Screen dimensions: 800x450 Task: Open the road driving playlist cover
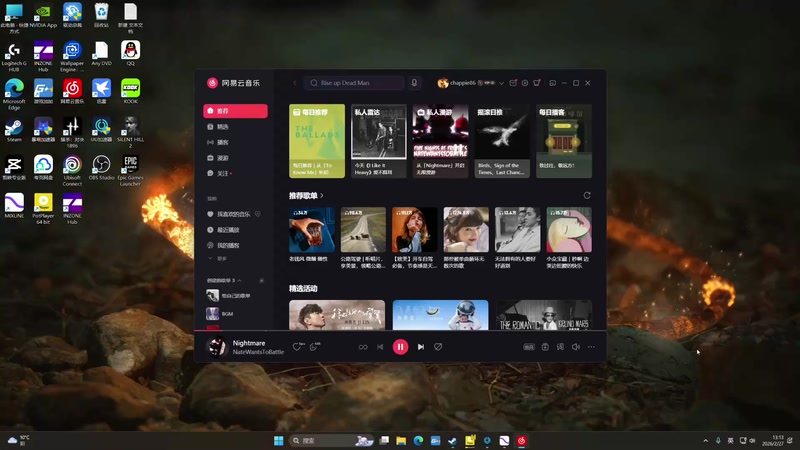coord(363,230)
